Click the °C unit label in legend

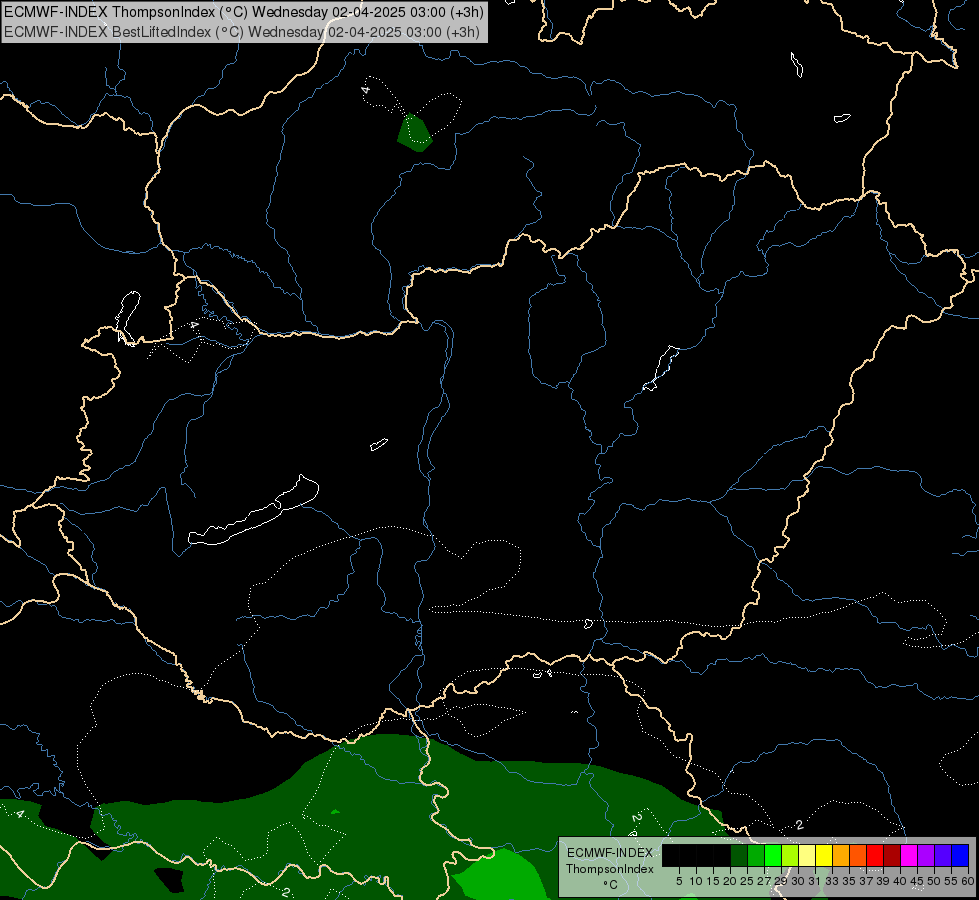click(x=611, y=885)
